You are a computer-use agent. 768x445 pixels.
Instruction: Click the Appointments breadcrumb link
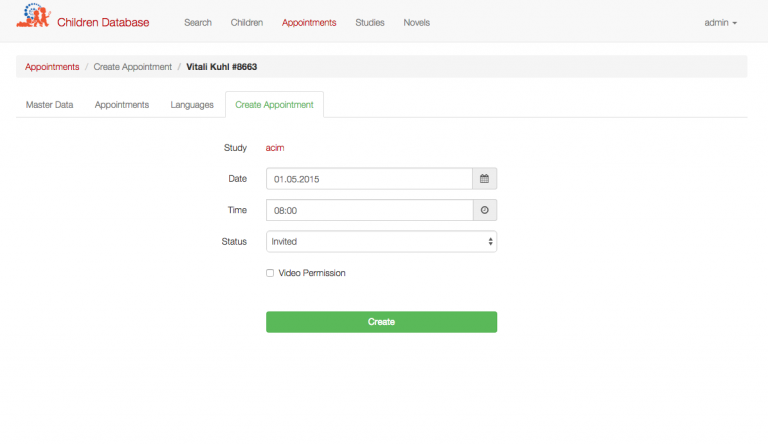(52, 67)
